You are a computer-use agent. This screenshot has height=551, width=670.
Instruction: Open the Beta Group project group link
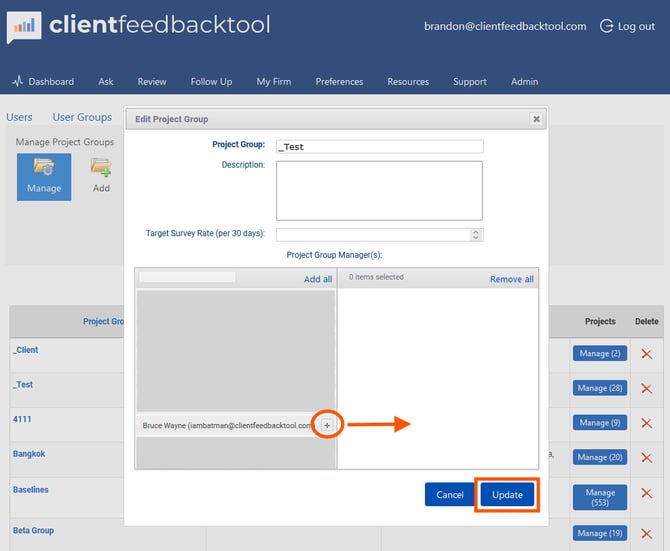33,530
